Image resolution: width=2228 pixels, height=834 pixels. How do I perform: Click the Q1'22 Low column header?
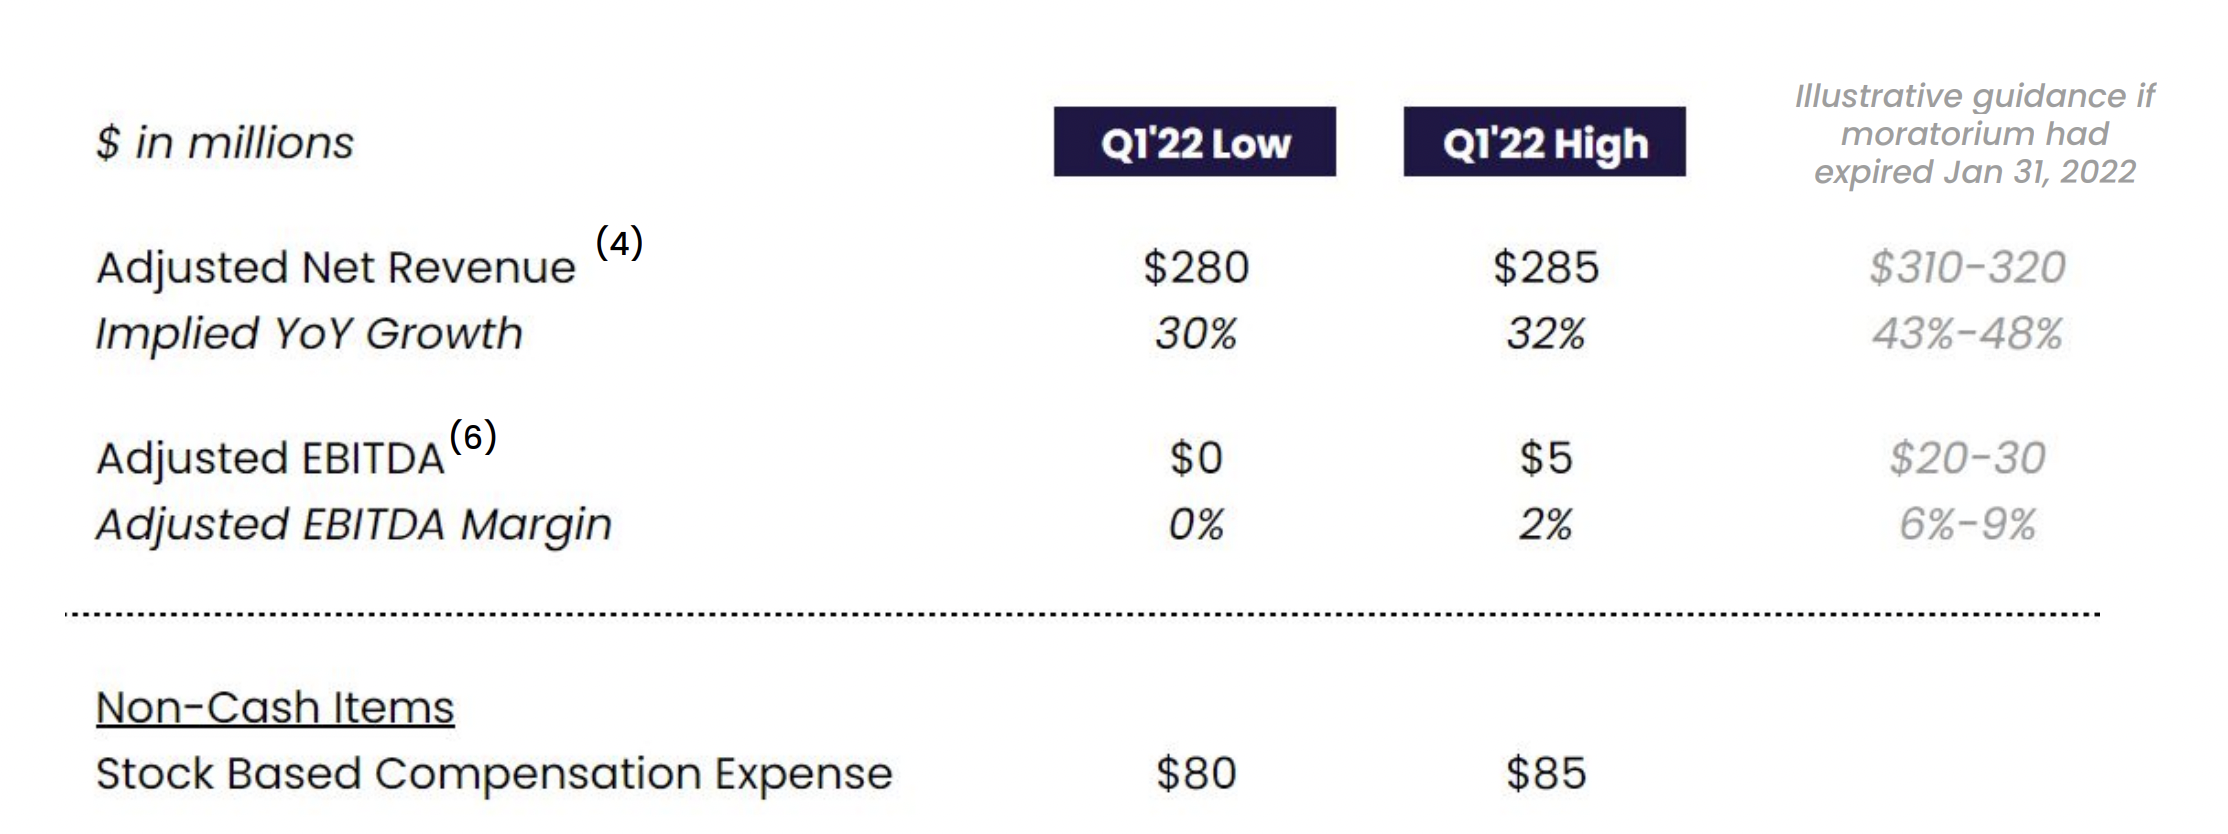click(x=1194, y=142)
